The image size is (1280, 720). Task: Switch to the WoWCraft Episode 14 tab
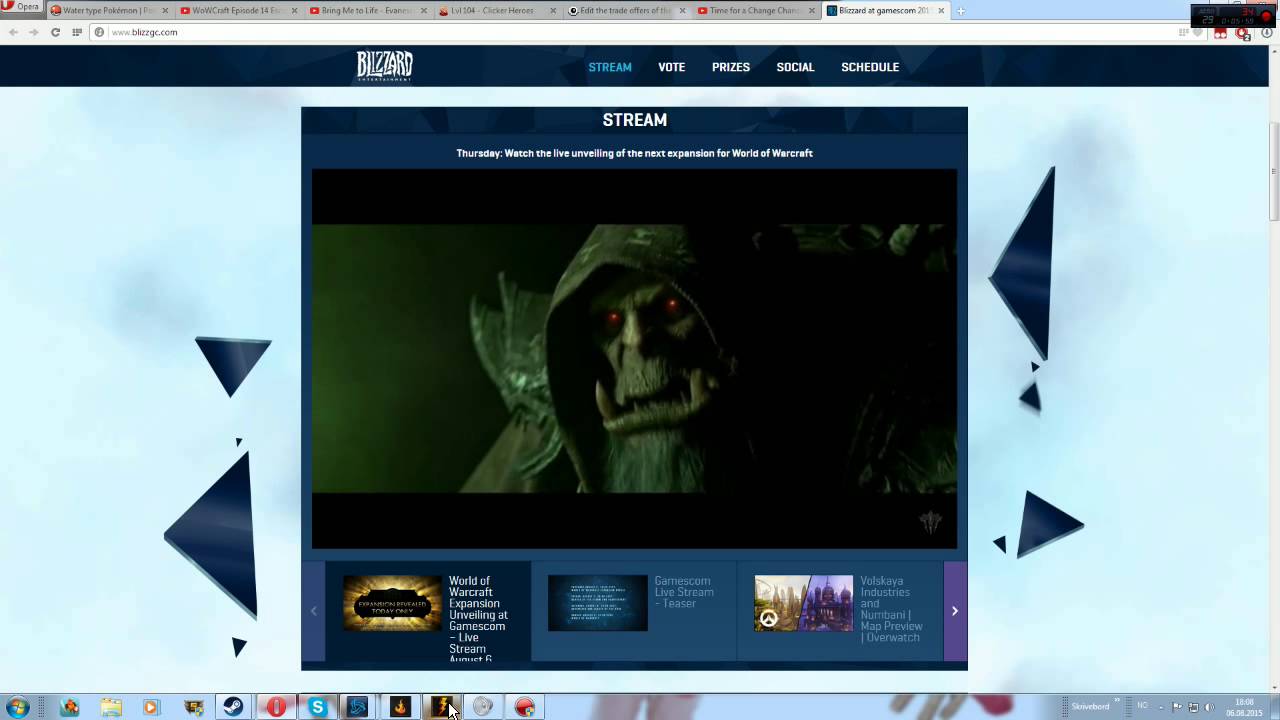(237, 11)
